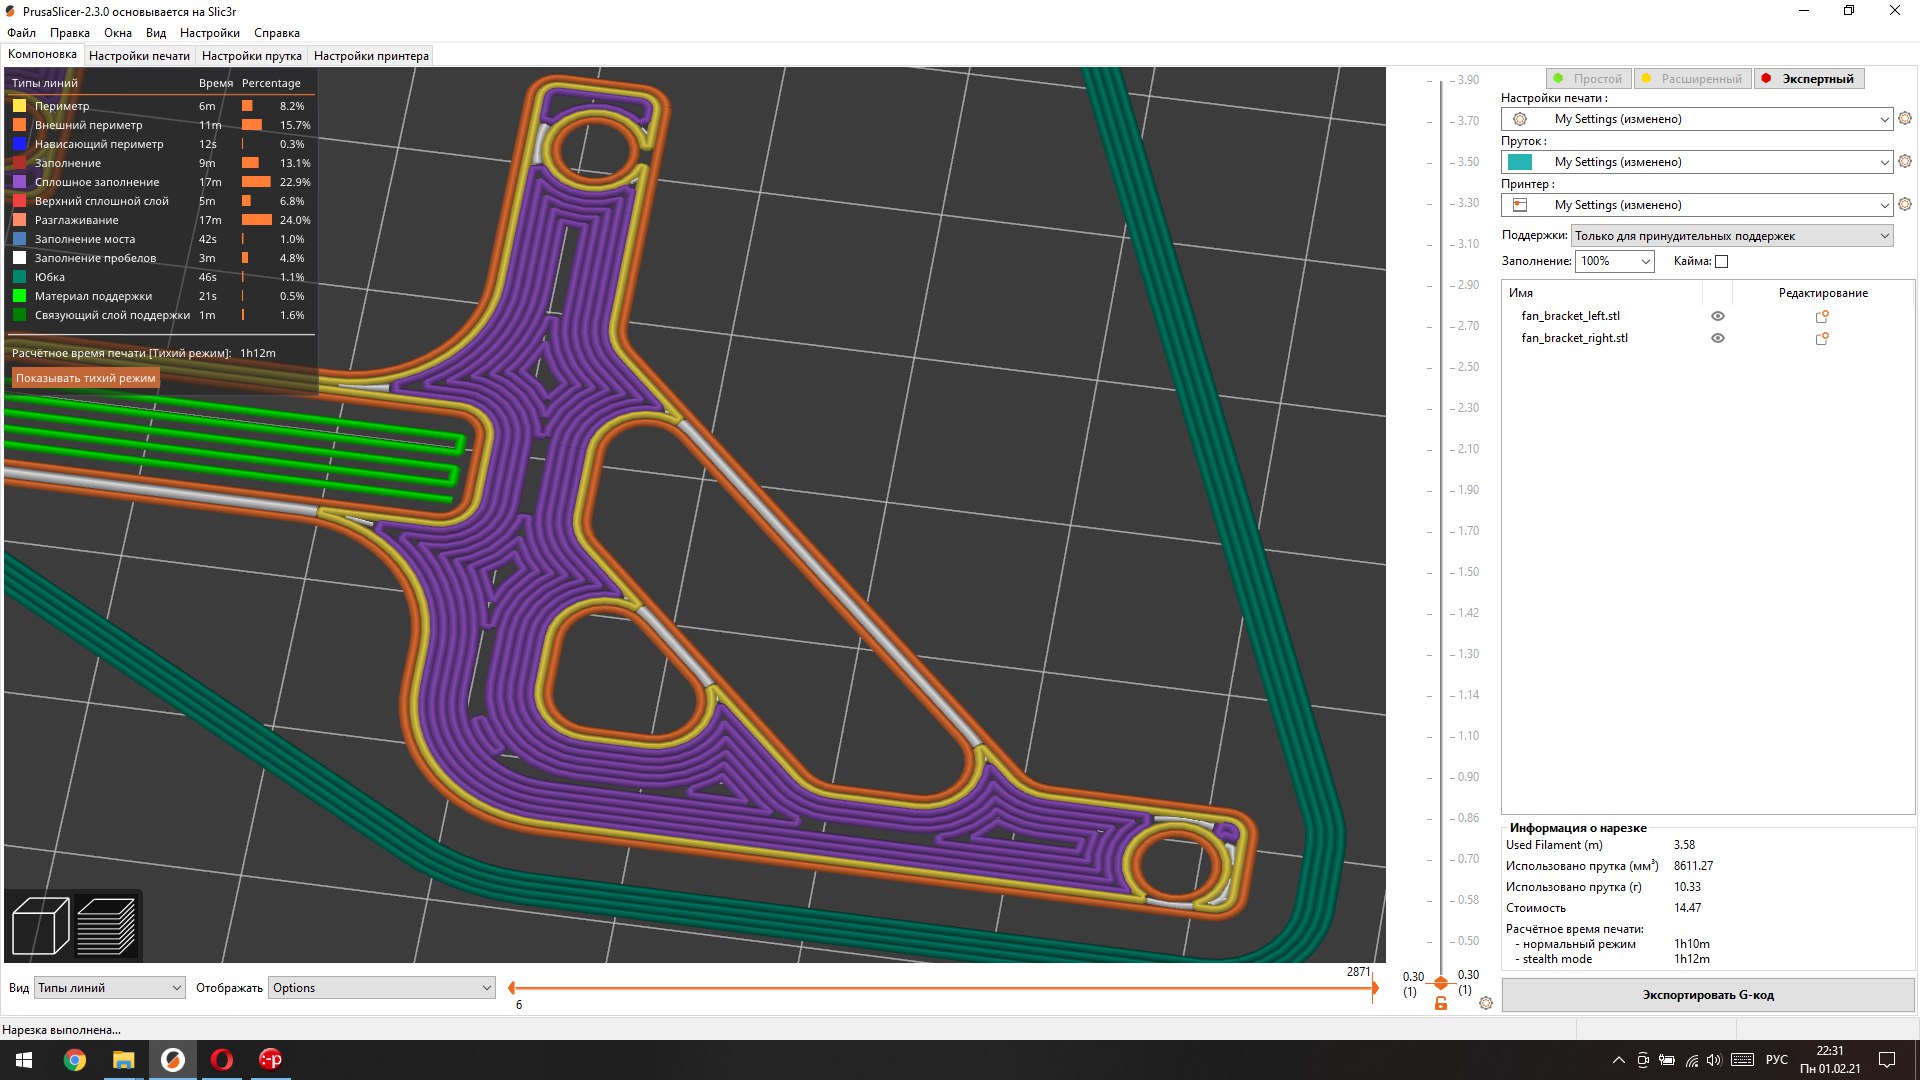Toggle Периметр legend color box
Screen dimensions: 1920x1080
(x=19, y=106)
